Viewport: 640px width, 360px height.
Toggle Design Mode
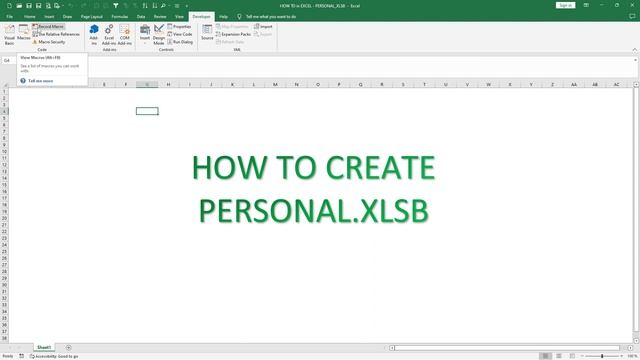[159, 35]
